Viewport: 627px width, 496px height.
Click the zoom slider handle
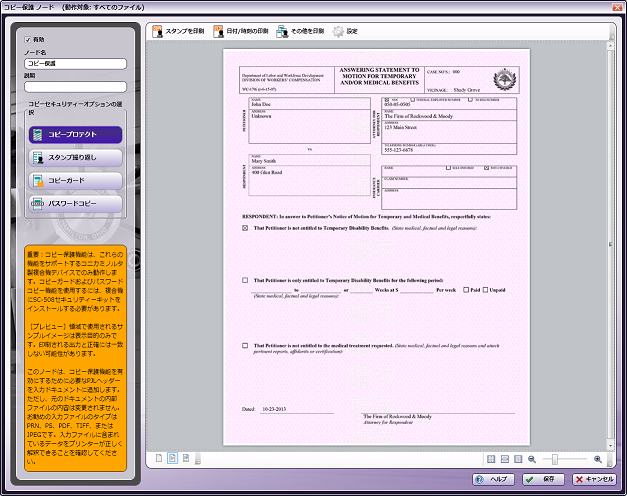pyautogui.click(x=555, y=460)
